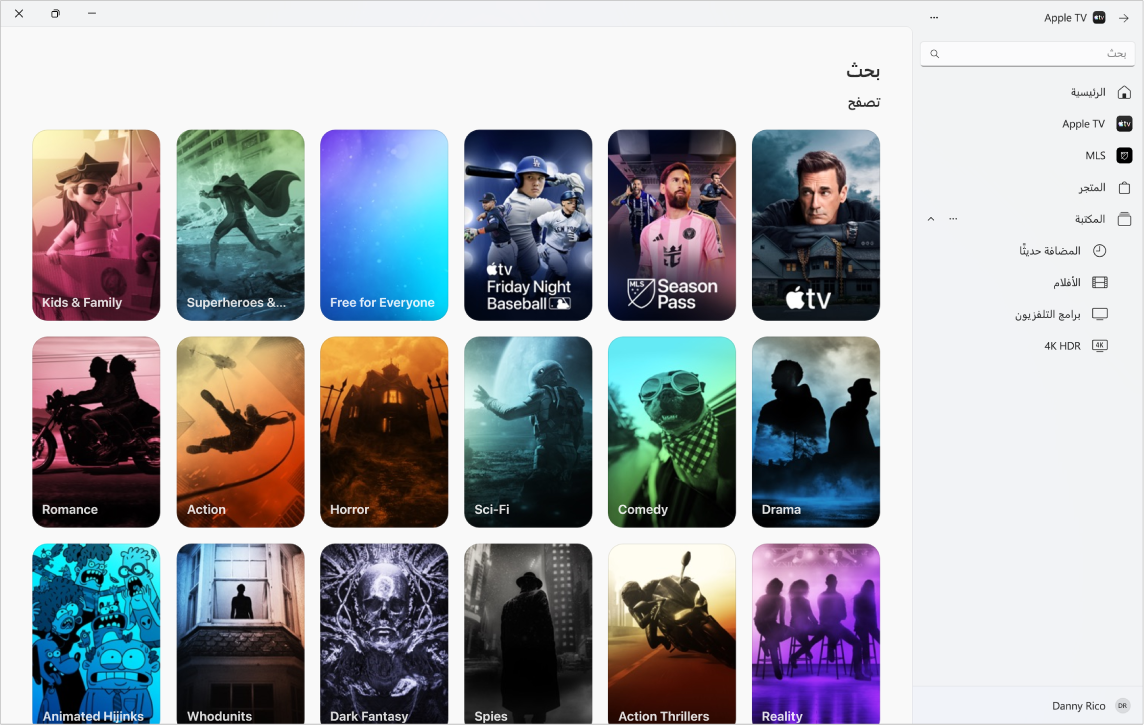Select the Apple TV channel icon in the sidebar

pos(1124,123)
